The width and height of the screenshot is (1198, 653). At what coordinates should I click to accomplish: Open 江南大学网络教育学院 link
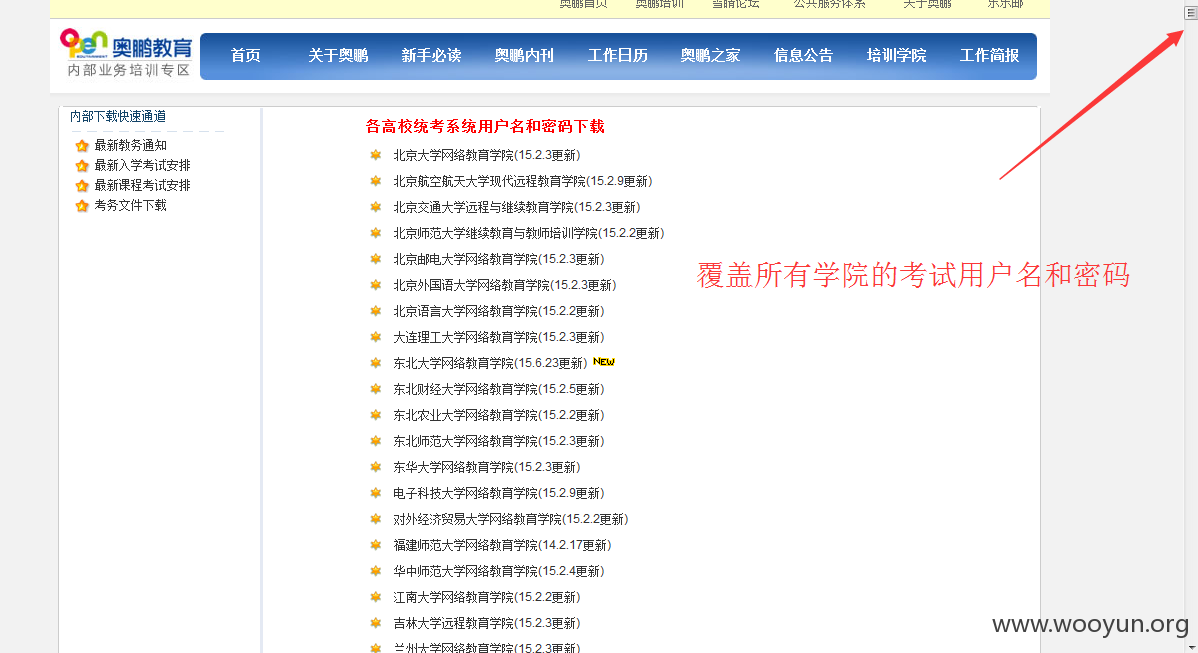(x=487, y=596)
